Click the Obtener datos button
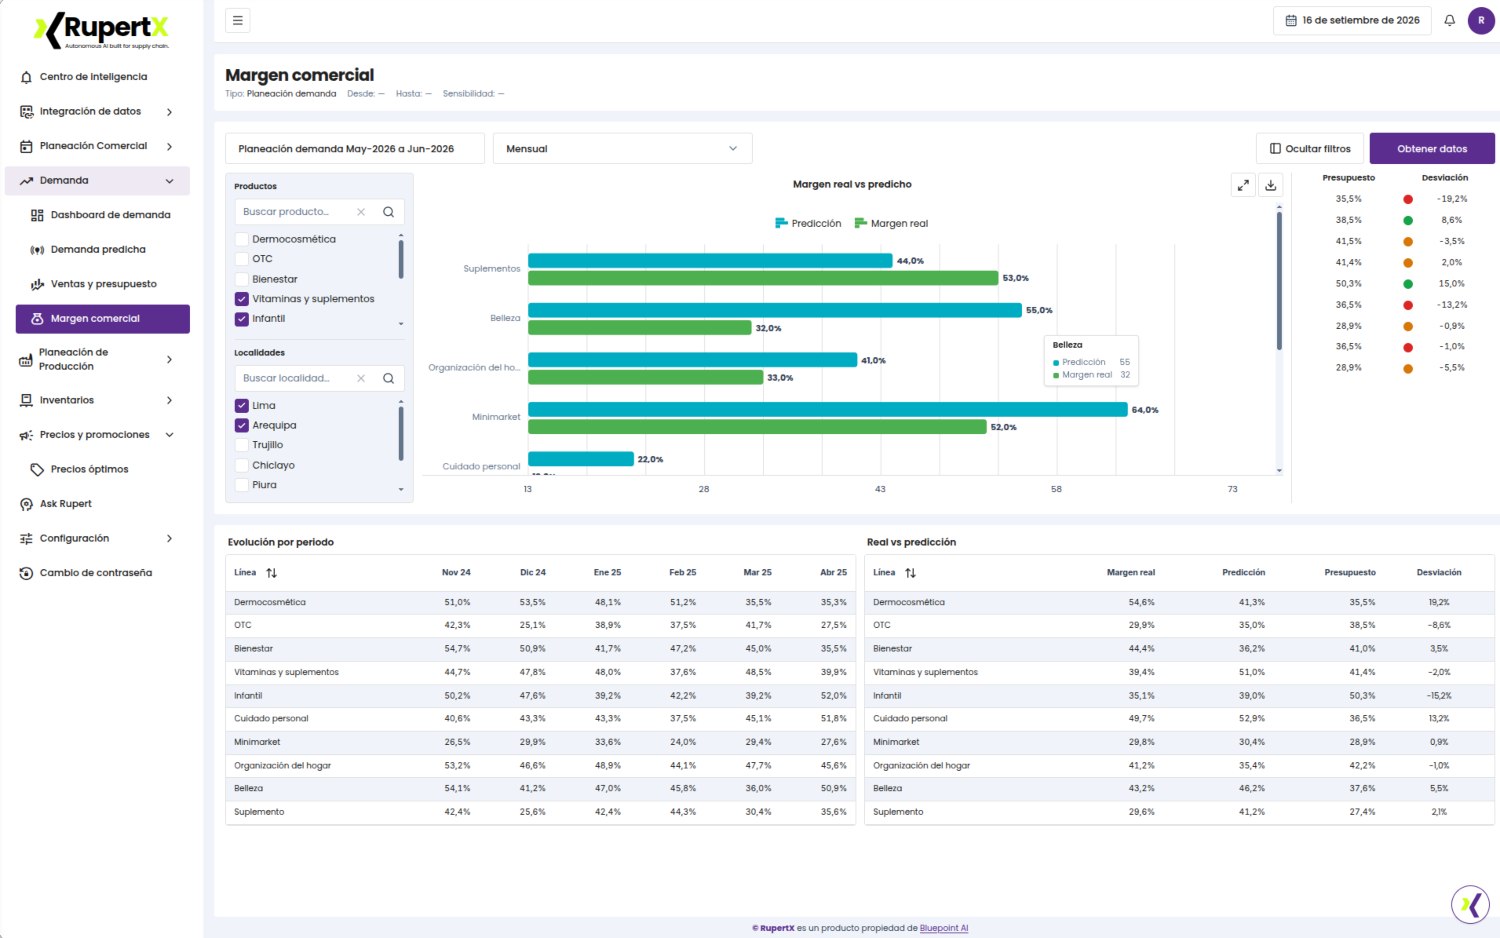Screen dimensions: 1500x938 click(1432, 149)
